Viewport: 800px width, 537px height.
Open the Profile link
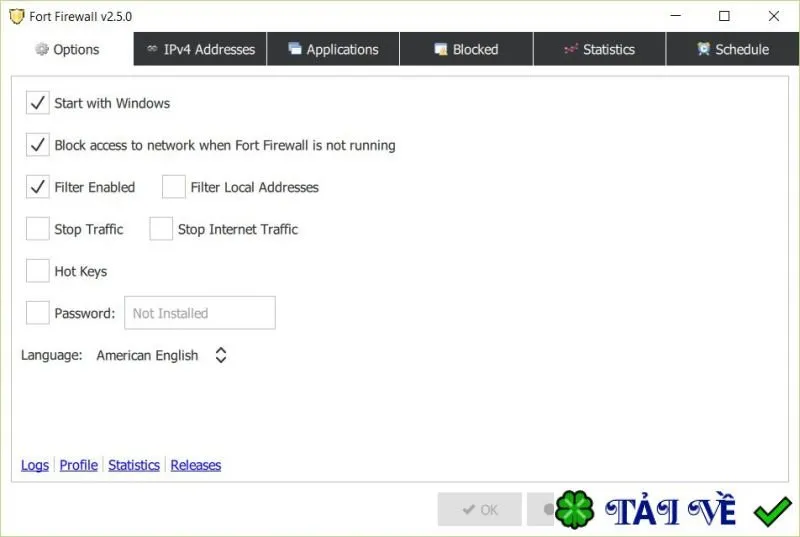click(x=79, y=465)
